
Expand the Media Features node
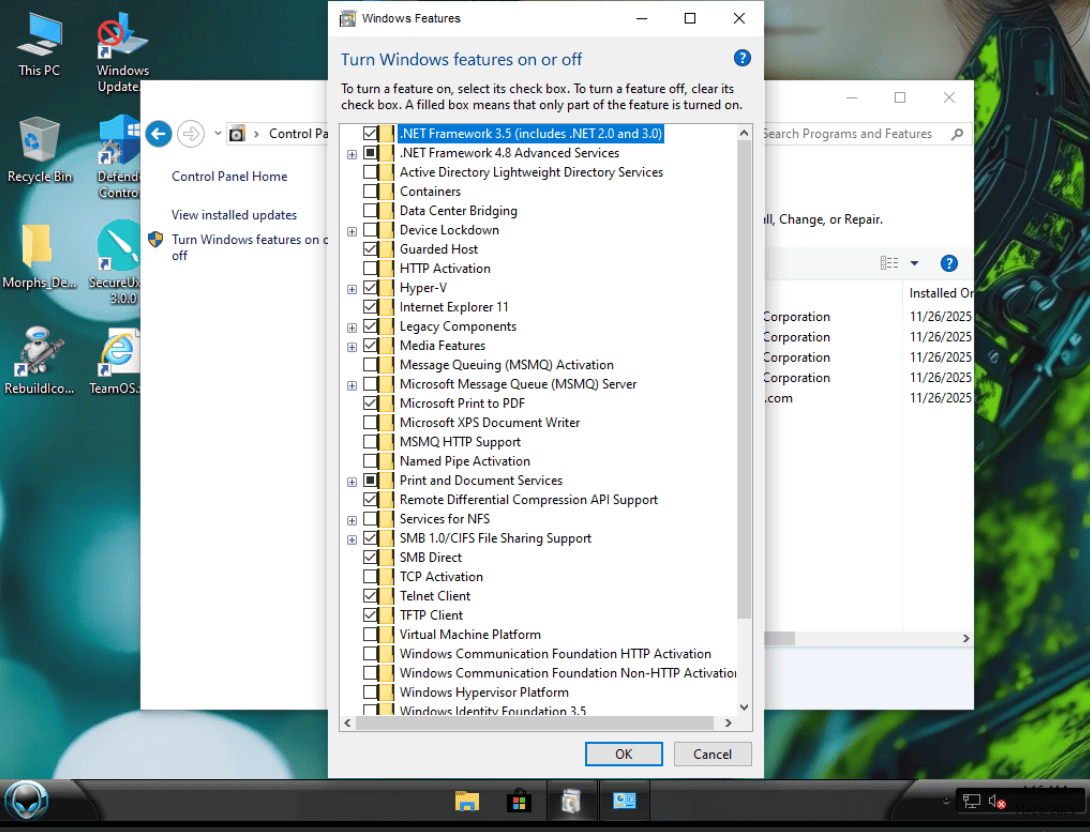[x=352, y=347]
